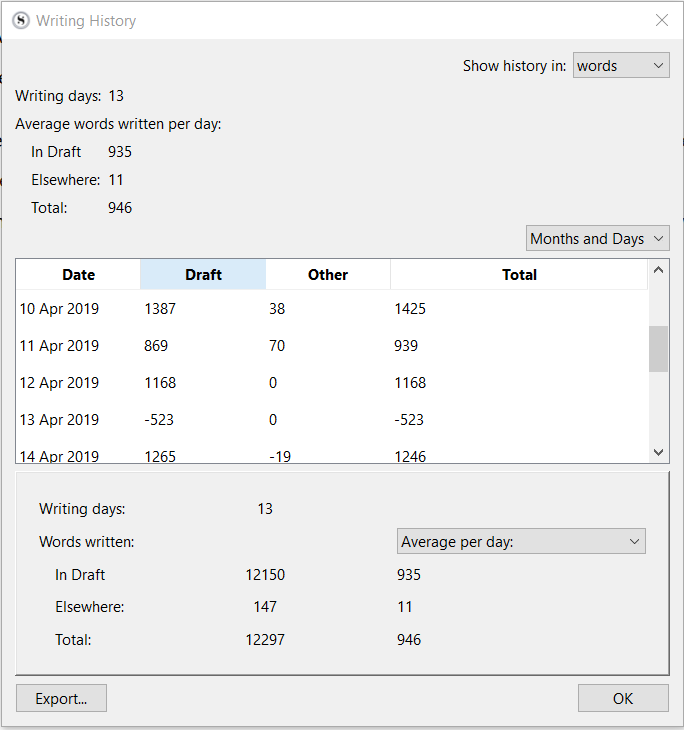Confirm with the OK button
The image size is (684, 730).
(623, 698)
